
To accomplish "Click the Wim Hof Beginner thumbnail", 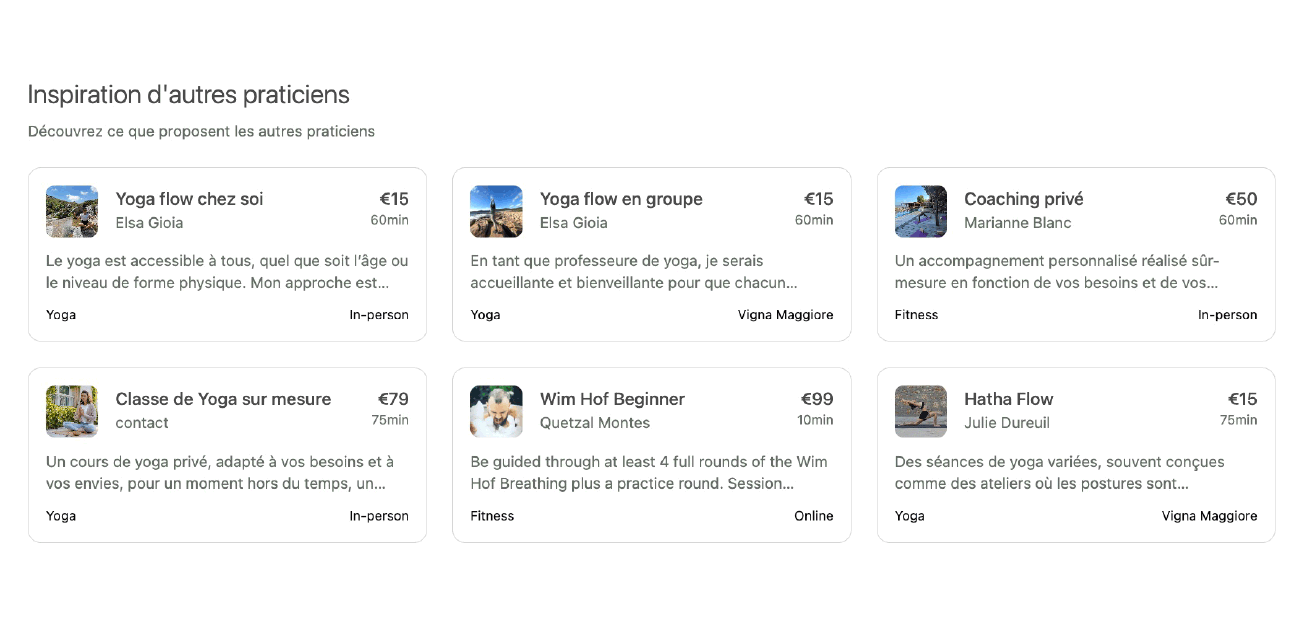I will tap(496, 411).
